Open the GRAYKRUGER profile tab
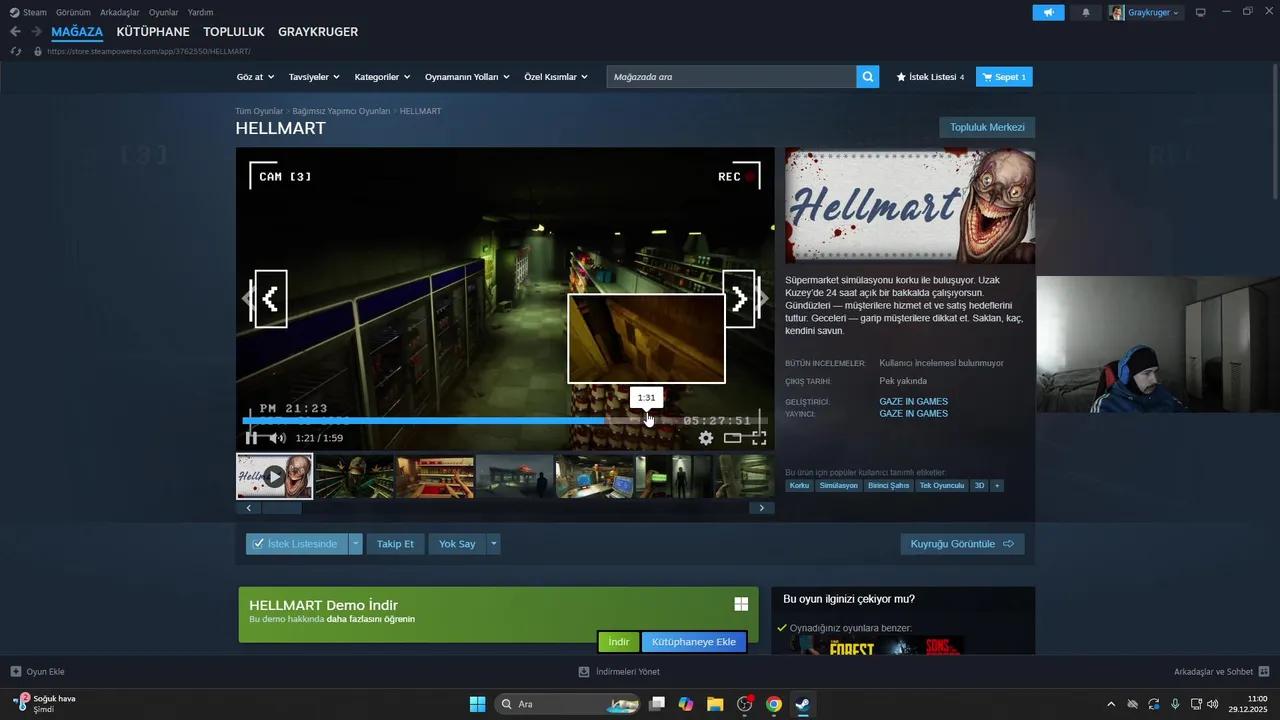The width and height of the screenshot is (1280, 720). [318, 32]
